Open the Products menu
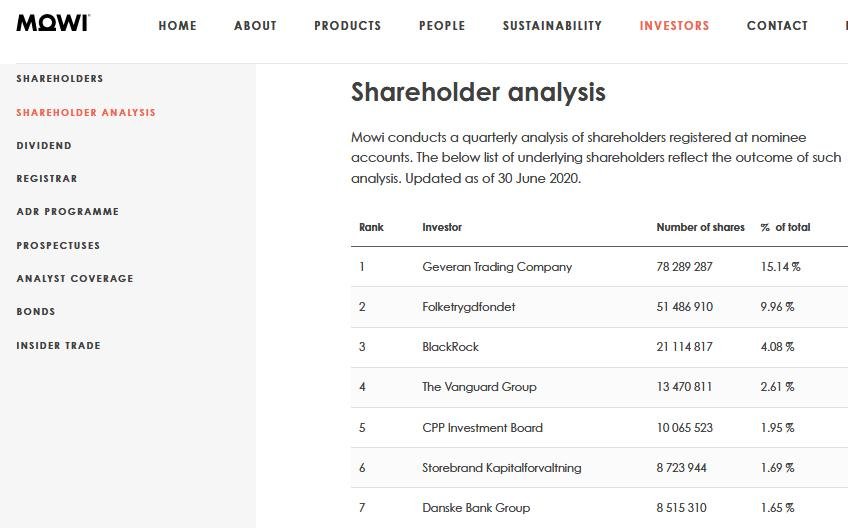The image size is (848, 528). pos(347,26)
